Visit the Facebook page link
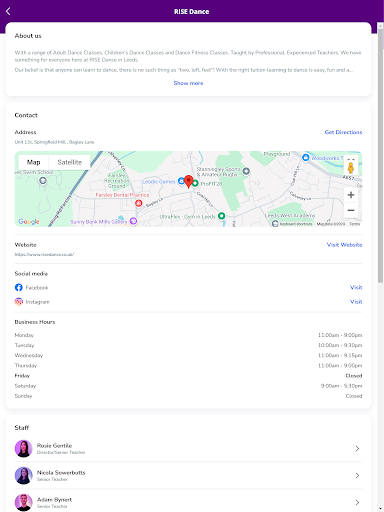This screenshot has height=512, width=384. point(356,287)
